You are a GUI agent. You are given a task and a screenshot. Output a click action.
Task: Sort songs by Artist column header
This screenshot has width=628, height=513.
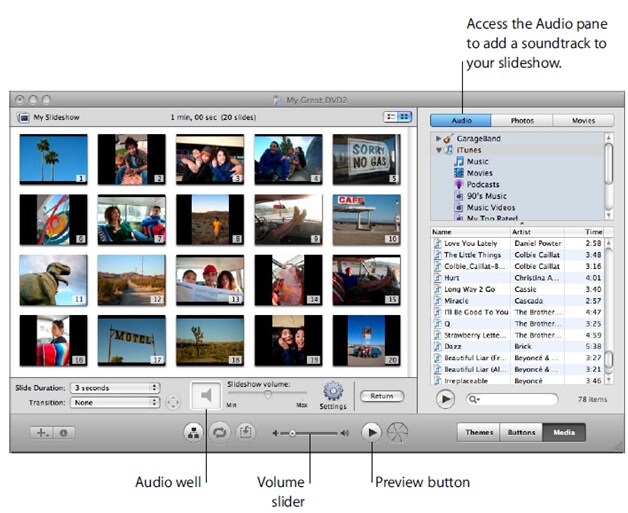point(537,232)
